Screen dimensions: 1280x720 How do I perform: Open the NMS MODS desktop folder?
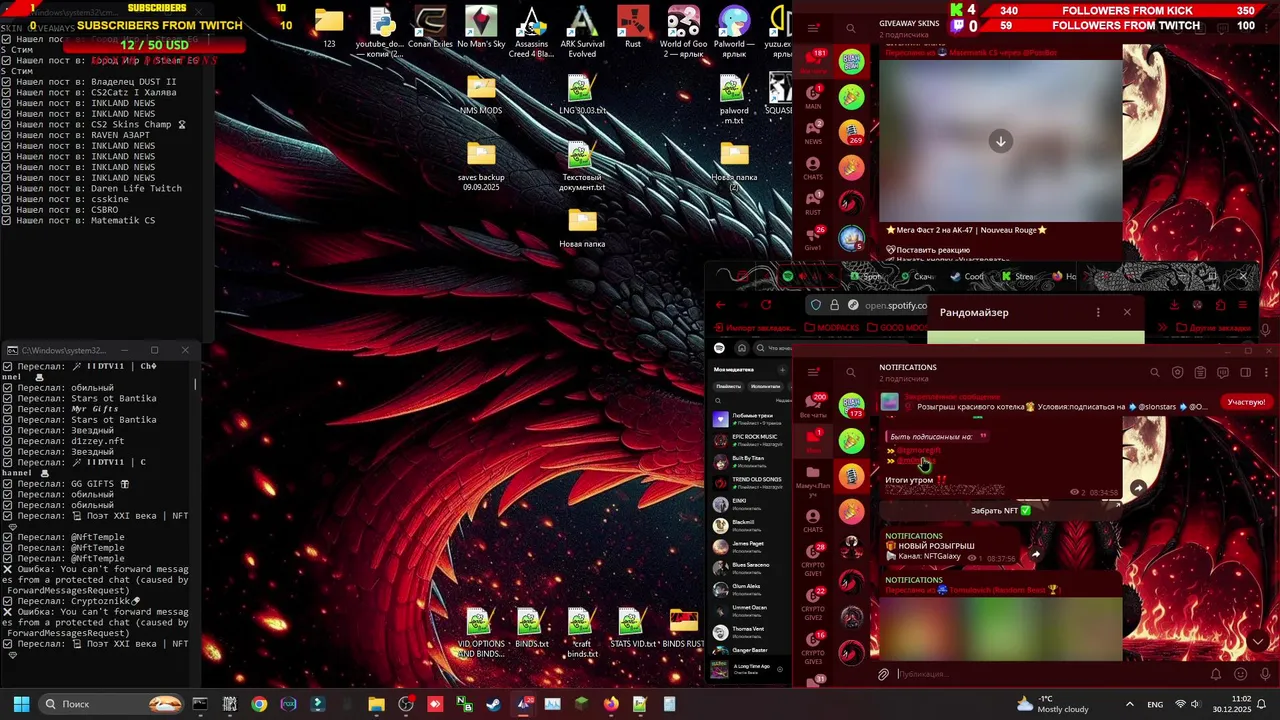tap(481, 94)
